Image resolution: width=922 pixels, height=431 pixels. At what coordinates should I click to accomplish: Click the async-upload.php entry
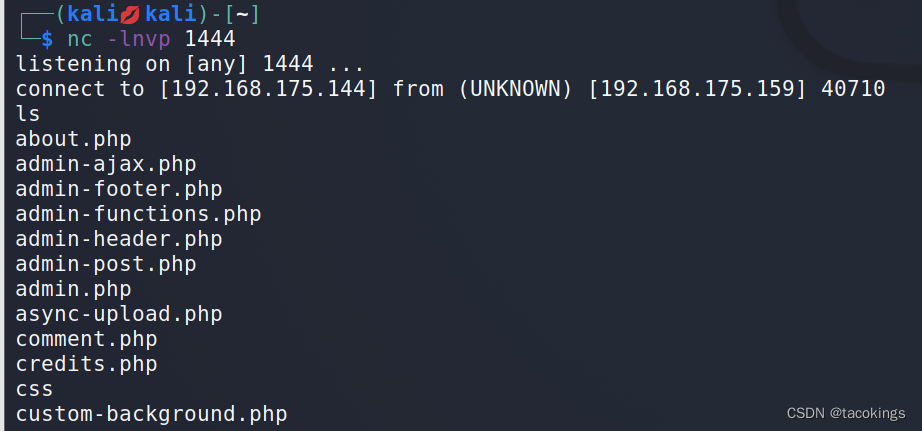tap(119, 314)
